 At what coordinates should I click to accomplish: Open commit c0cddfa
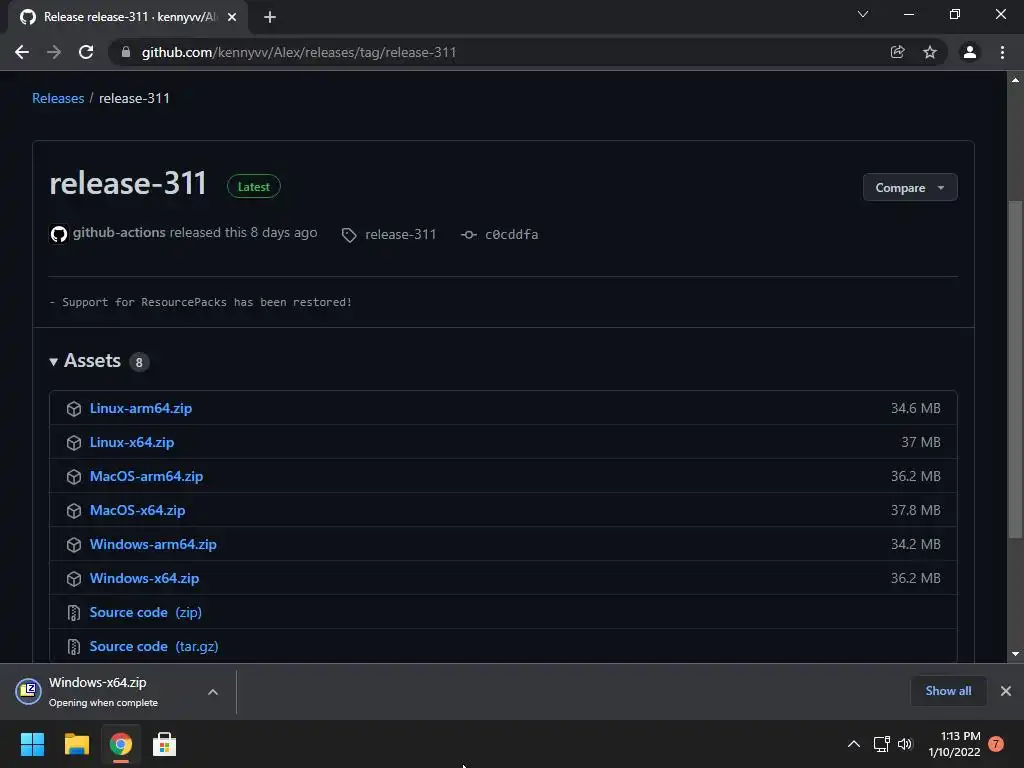click(511, 234)
